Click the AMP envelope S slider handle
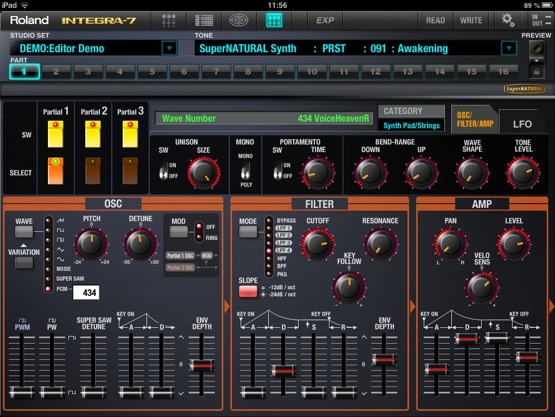The width and height of the screenshot is (555, 417). [x=497, y=338]
